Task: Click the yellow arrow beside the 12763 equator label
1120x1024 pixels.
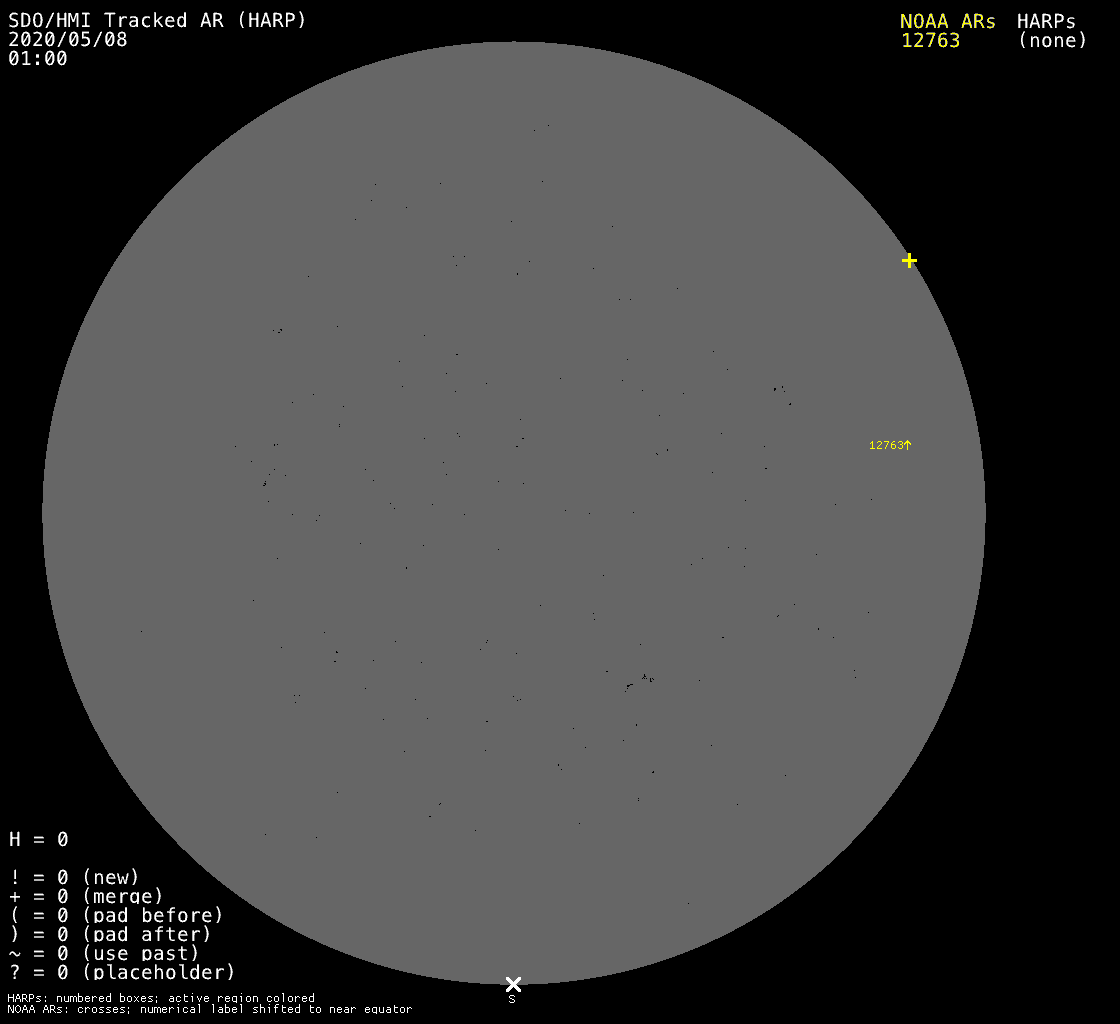Action: point(908,445)
